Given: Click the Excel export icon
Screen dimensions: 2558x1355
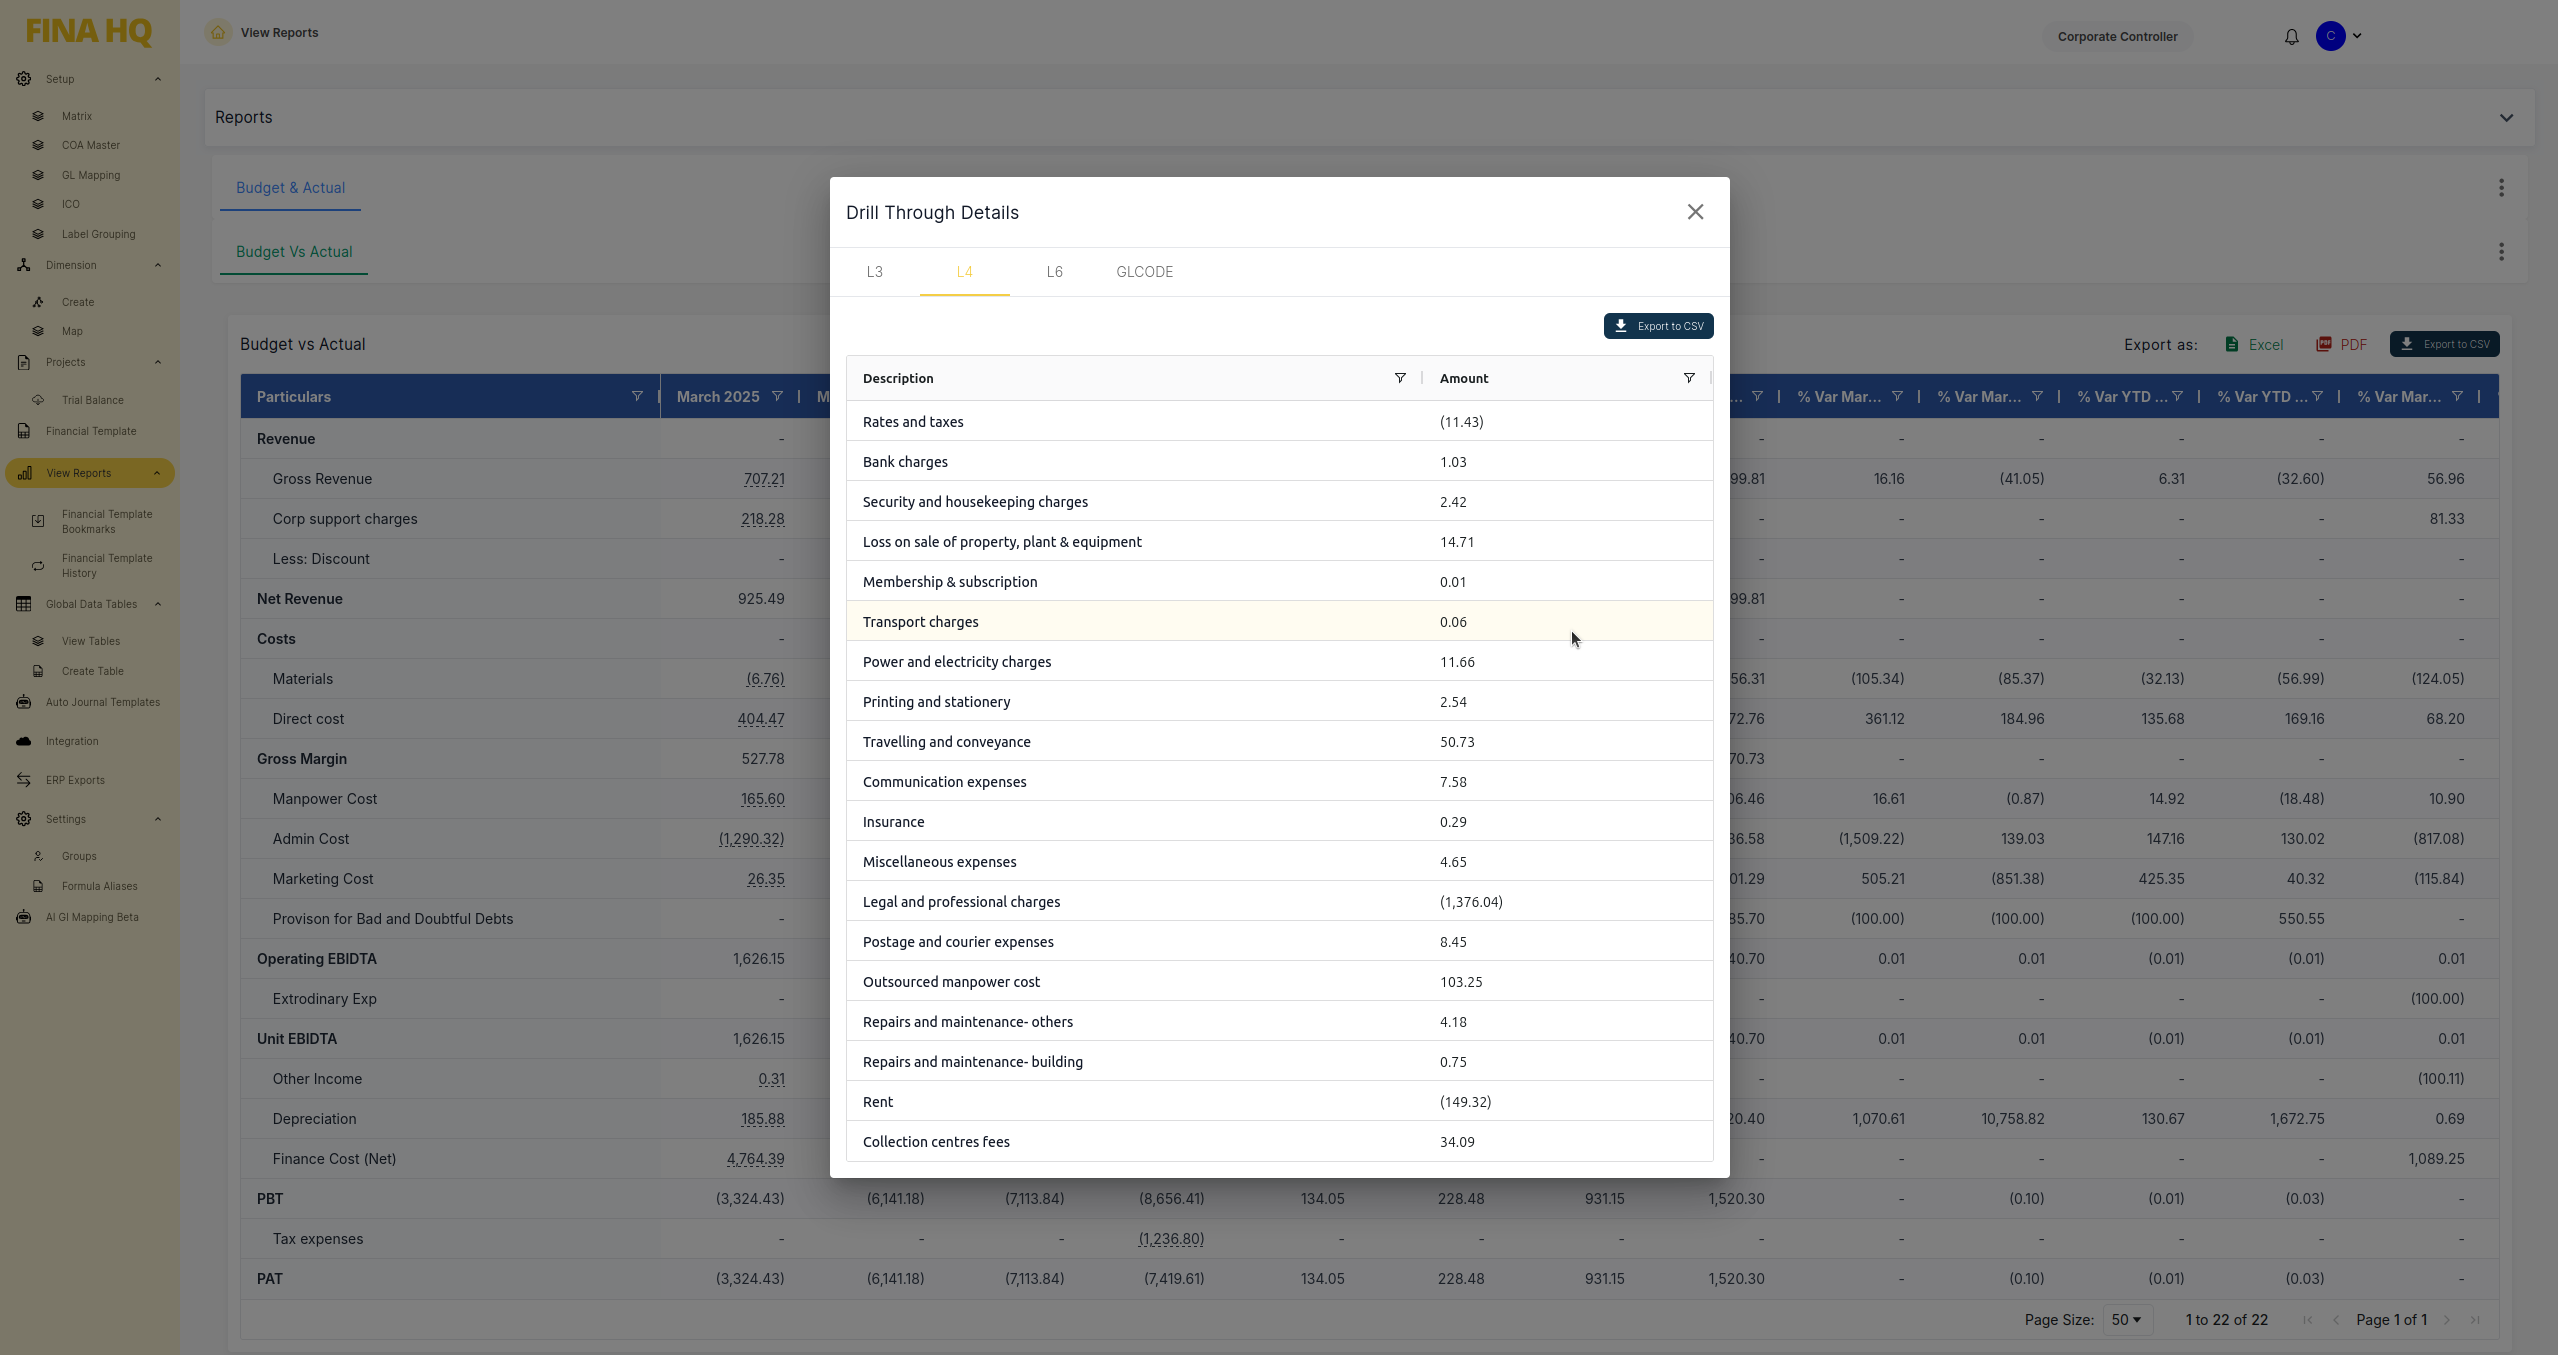Looking at the screenshot, I should (2232, 344).
